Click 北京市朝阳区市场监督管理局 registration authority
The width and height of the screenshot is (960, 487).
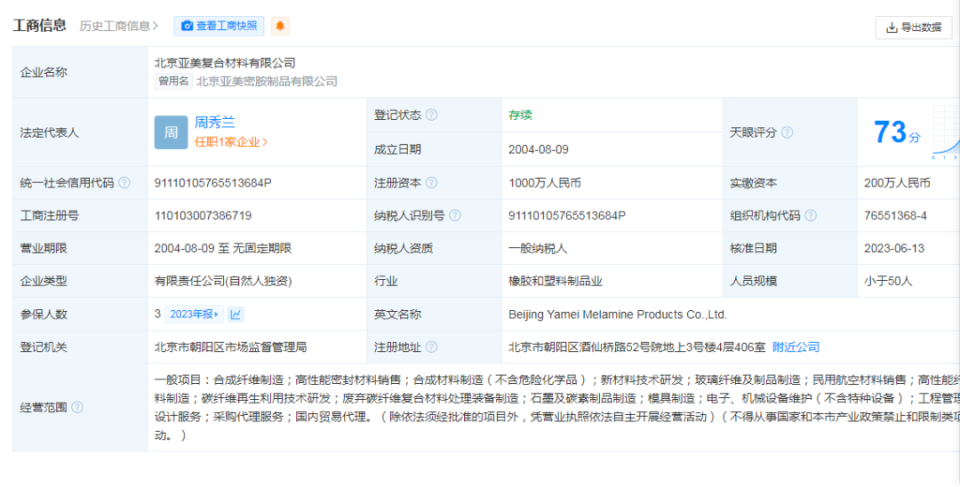click(230, 347)
